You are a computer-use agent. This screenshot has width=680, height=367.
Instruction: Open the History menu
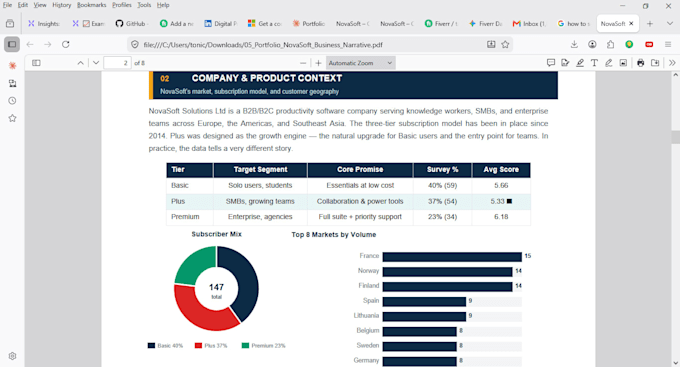[x=62, y=5]
